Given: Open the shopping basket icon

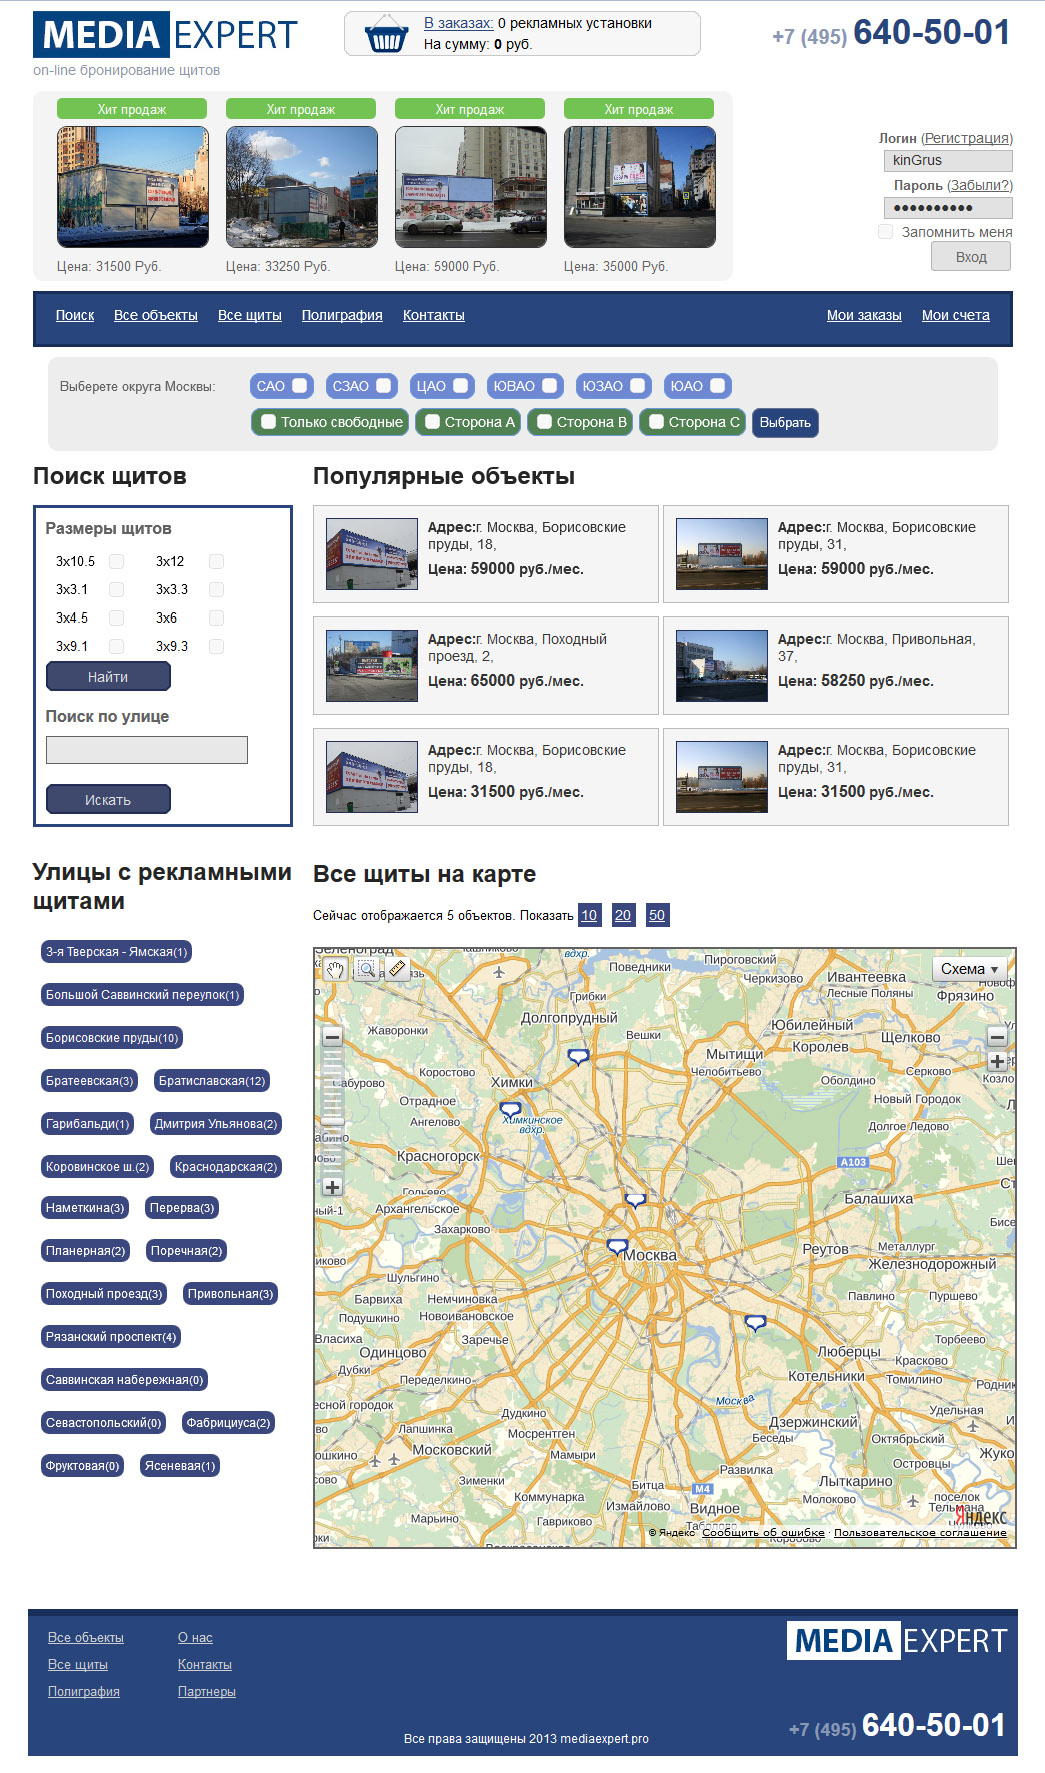Looking at the screenshot, I should (386, 35).
